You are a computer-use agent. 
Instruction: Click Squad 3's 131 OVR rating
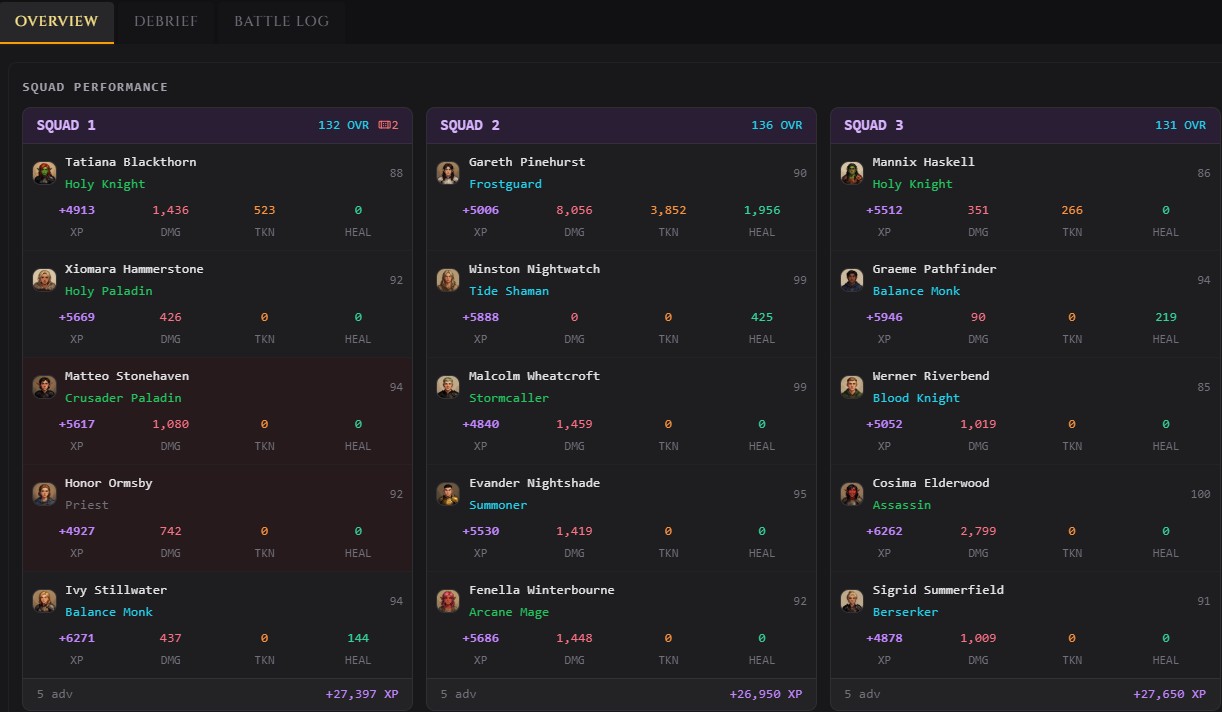point(1180,125)
